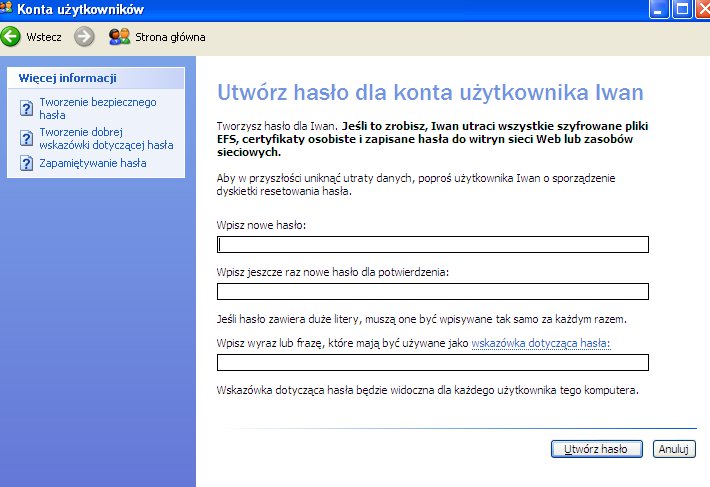Viewport: 710px width, 487px height.
Task: Click the Strona główna users icon
Action: point(119,37)
